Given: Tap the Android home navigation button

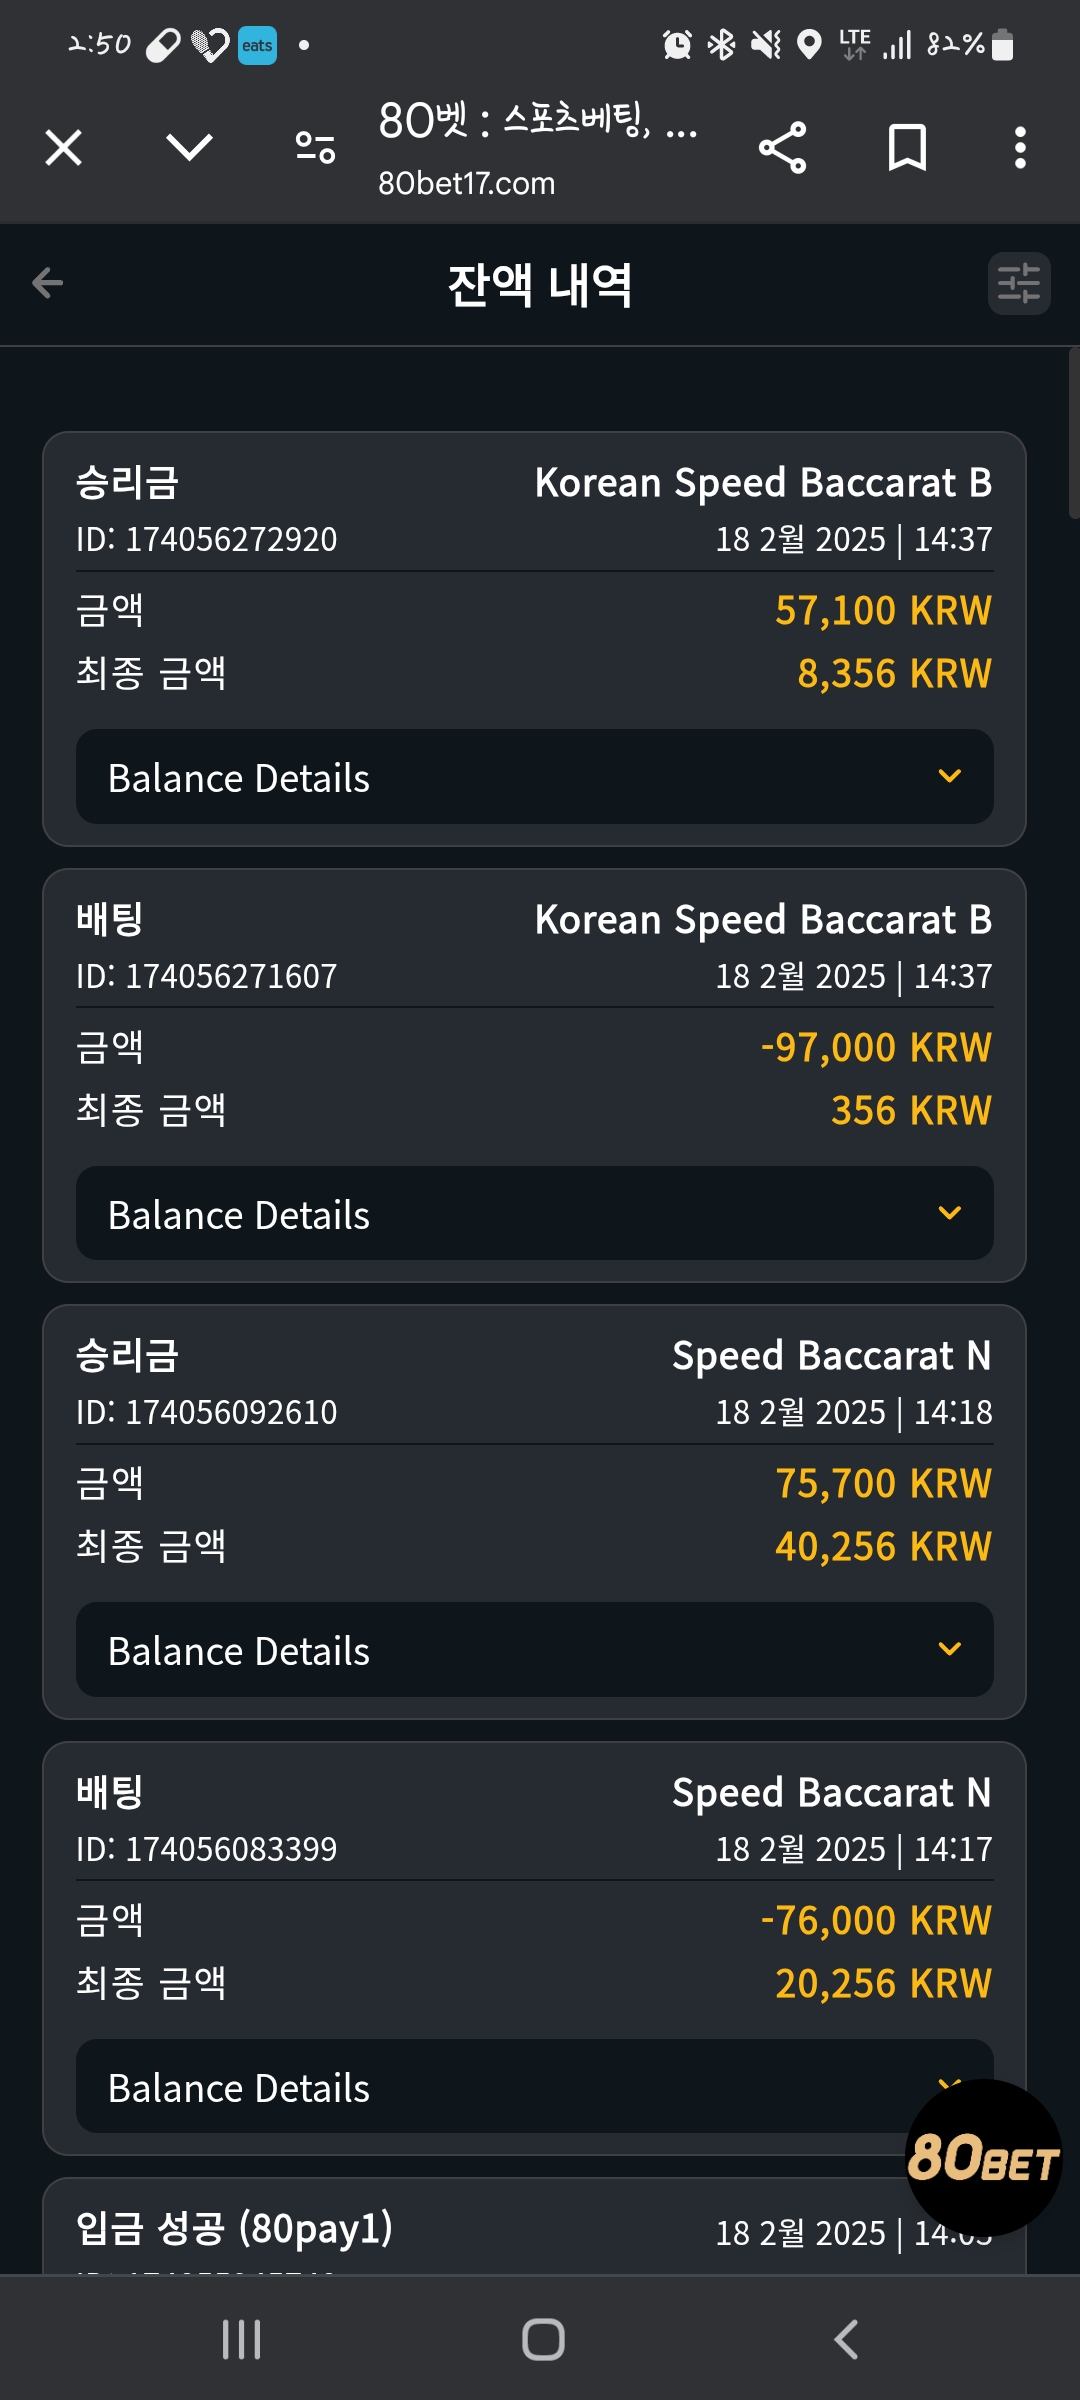Looking at the screenshot, I should 543,2339.
